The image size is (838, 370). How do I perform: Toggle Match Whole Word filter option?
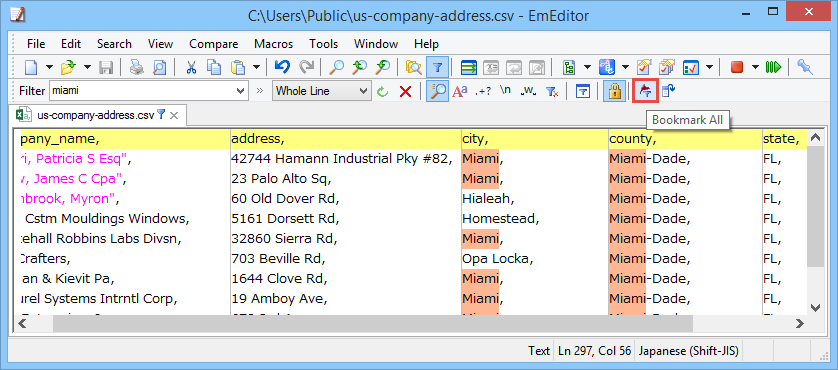point(528,91)
